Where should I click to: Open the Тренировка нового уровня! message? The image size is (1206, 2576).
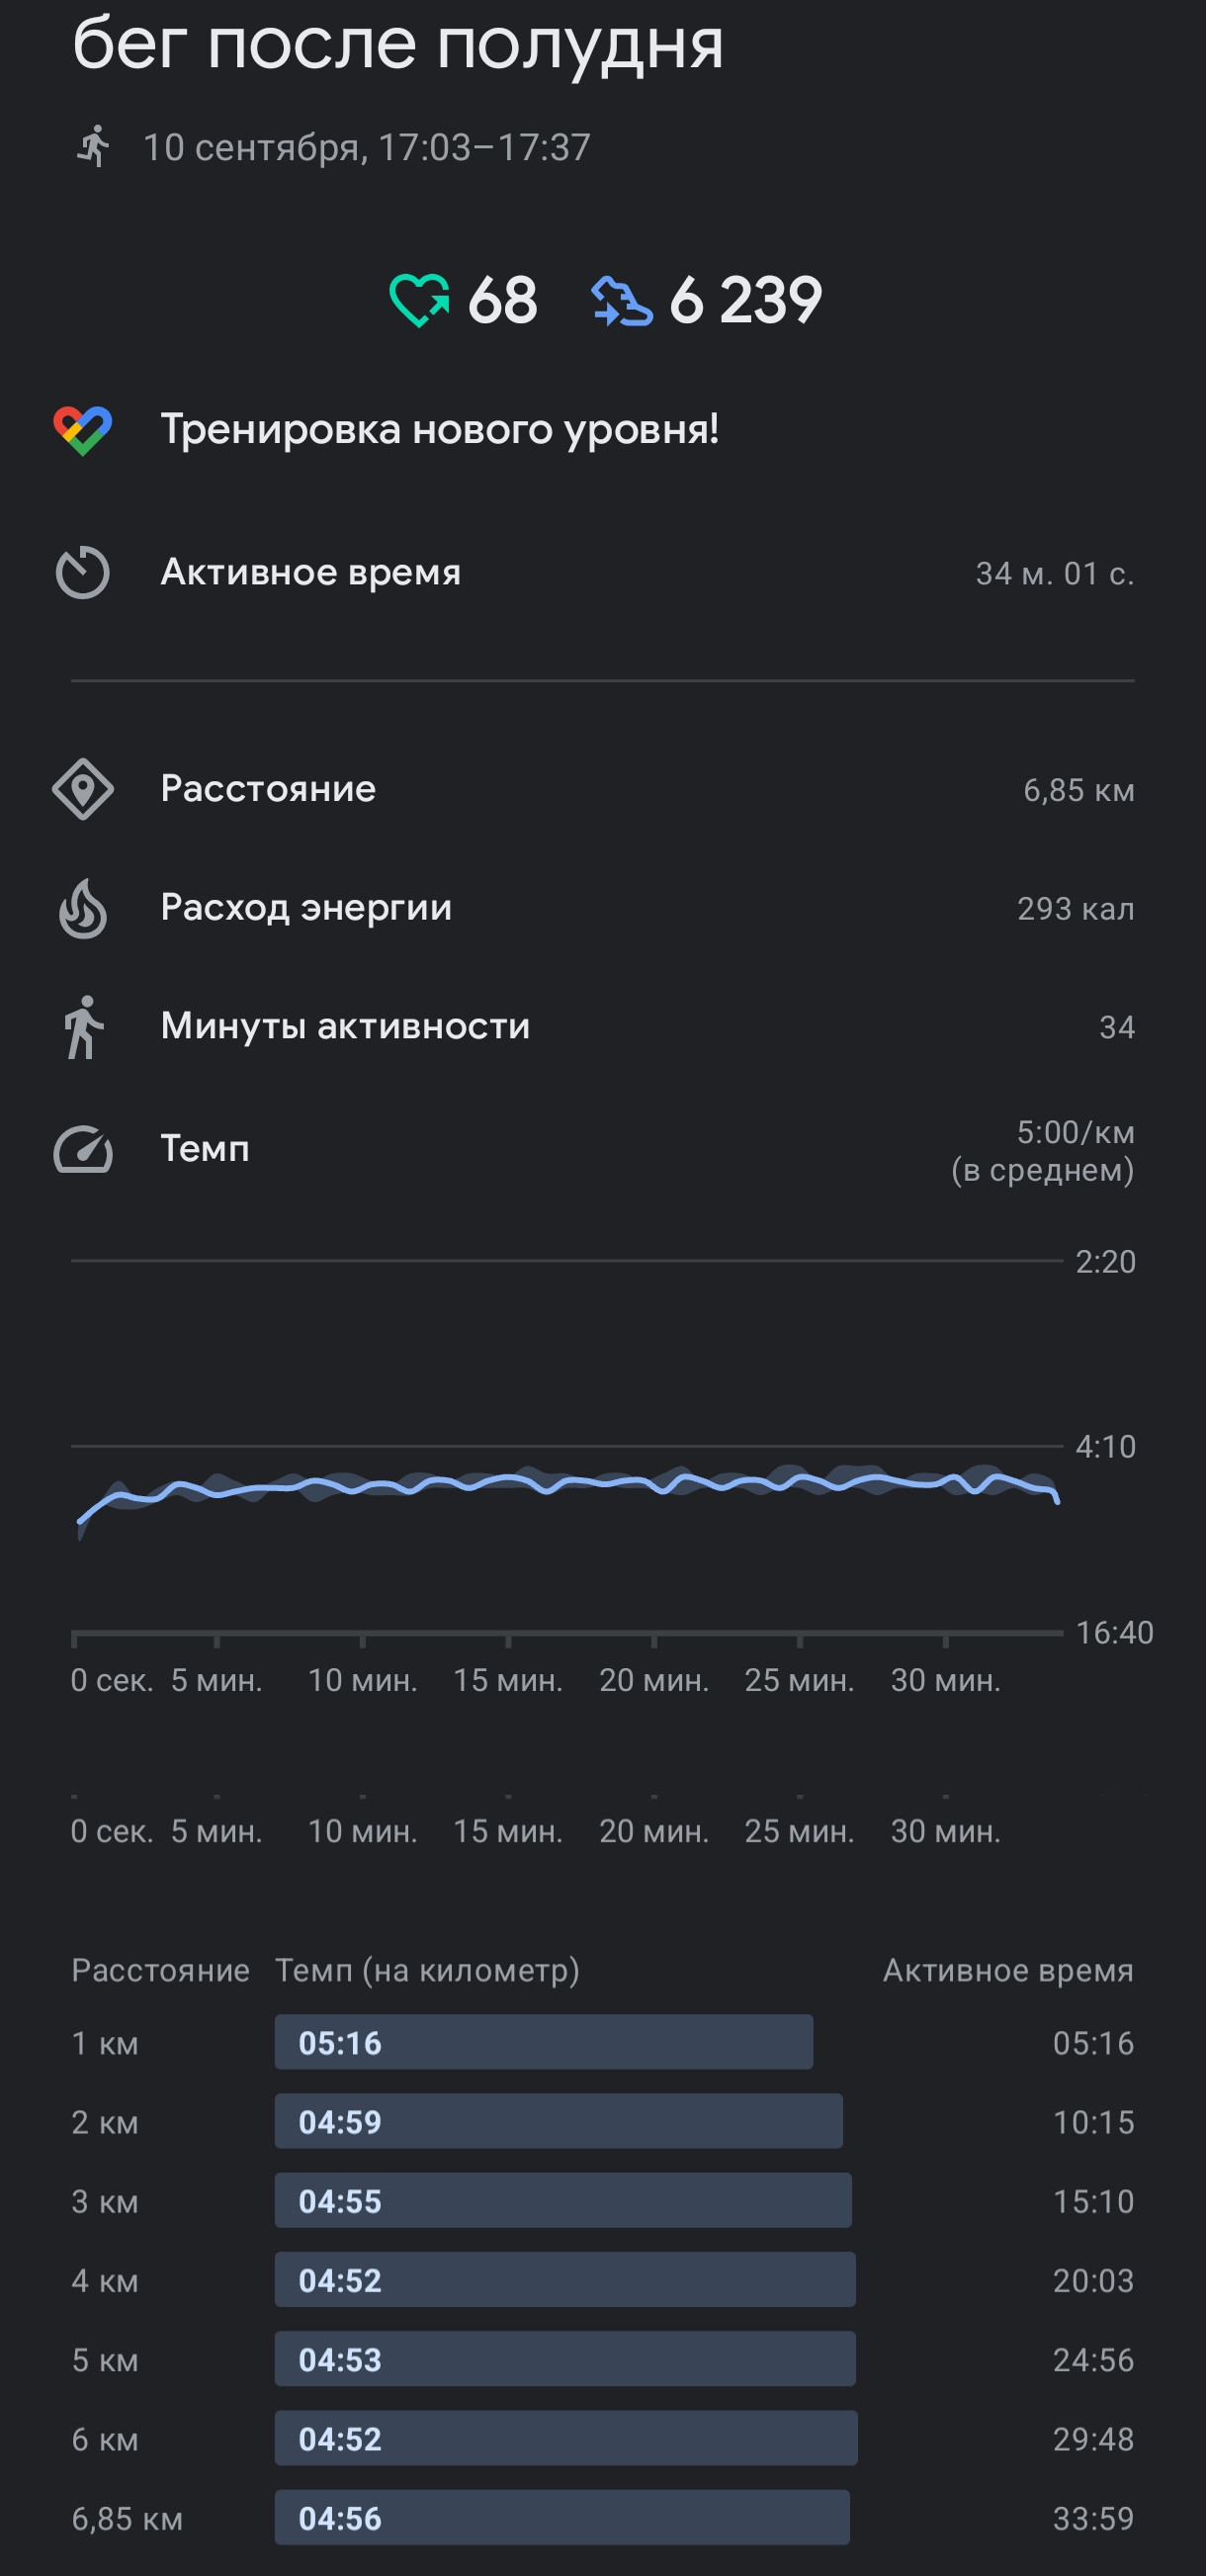(440, 430)
